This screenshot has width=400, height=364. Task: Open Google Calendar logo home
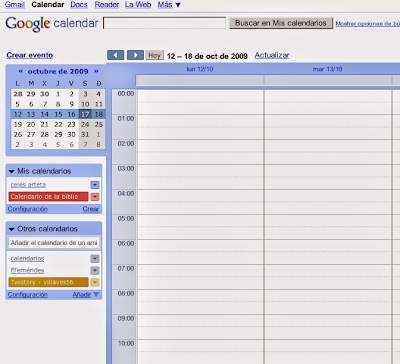pyautogui.click(x=52, y=24)
